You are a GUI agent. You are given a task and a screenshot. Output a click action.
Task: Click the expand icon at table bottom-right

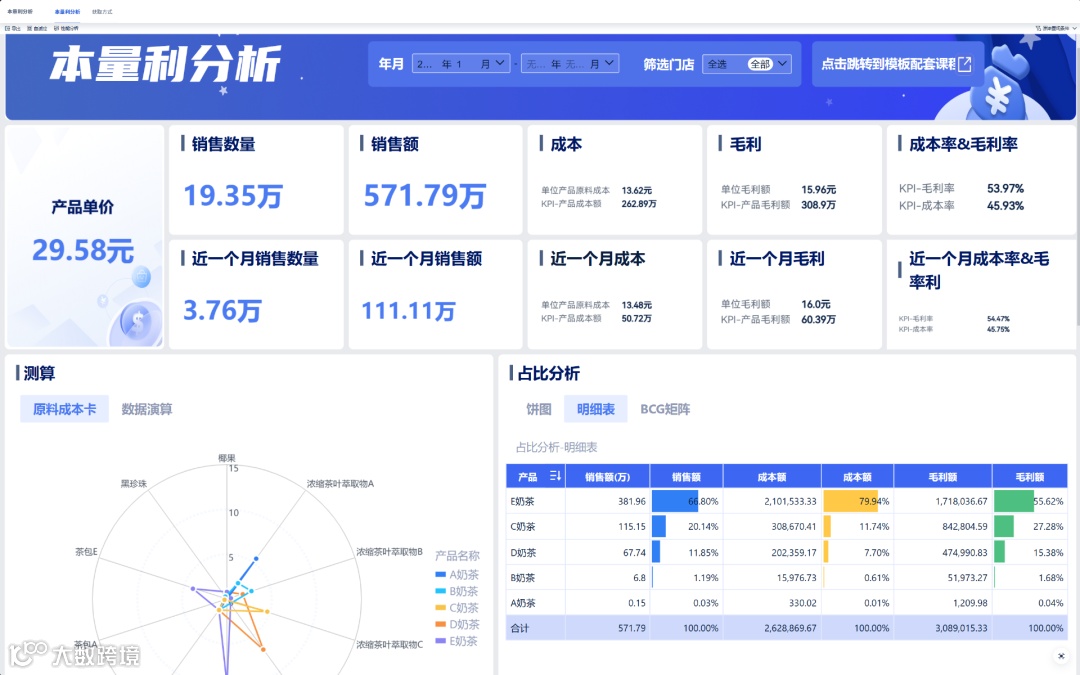[1061, 656]
